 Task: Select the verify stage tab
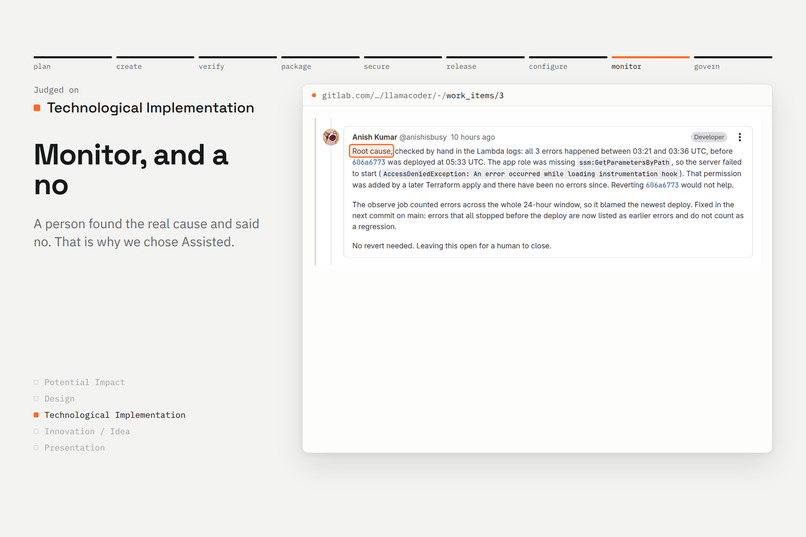coord(237,63)
